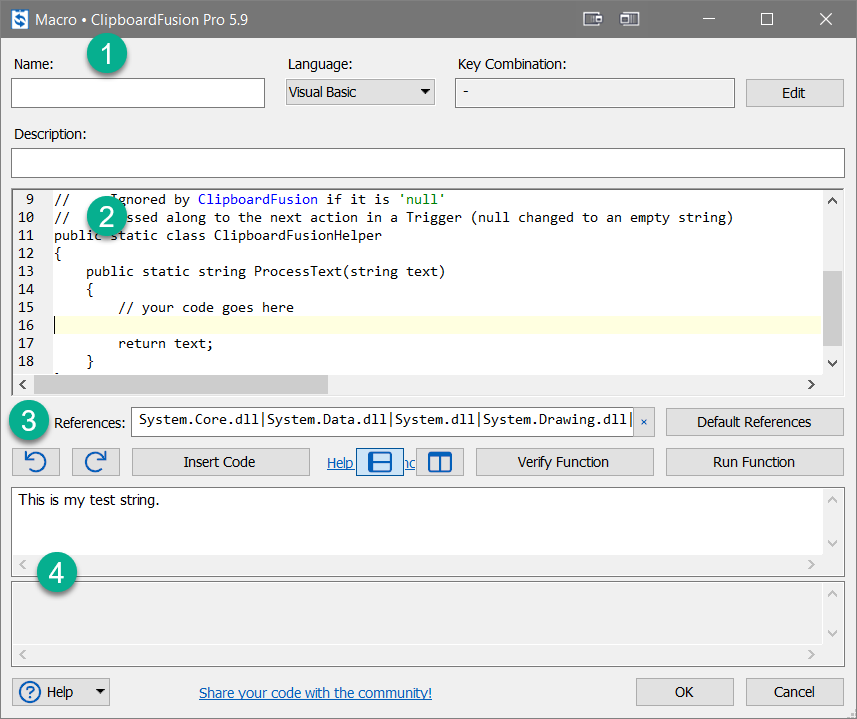
Task: Click the code editor's scroll left arrow
Action: tap(22, 385)
